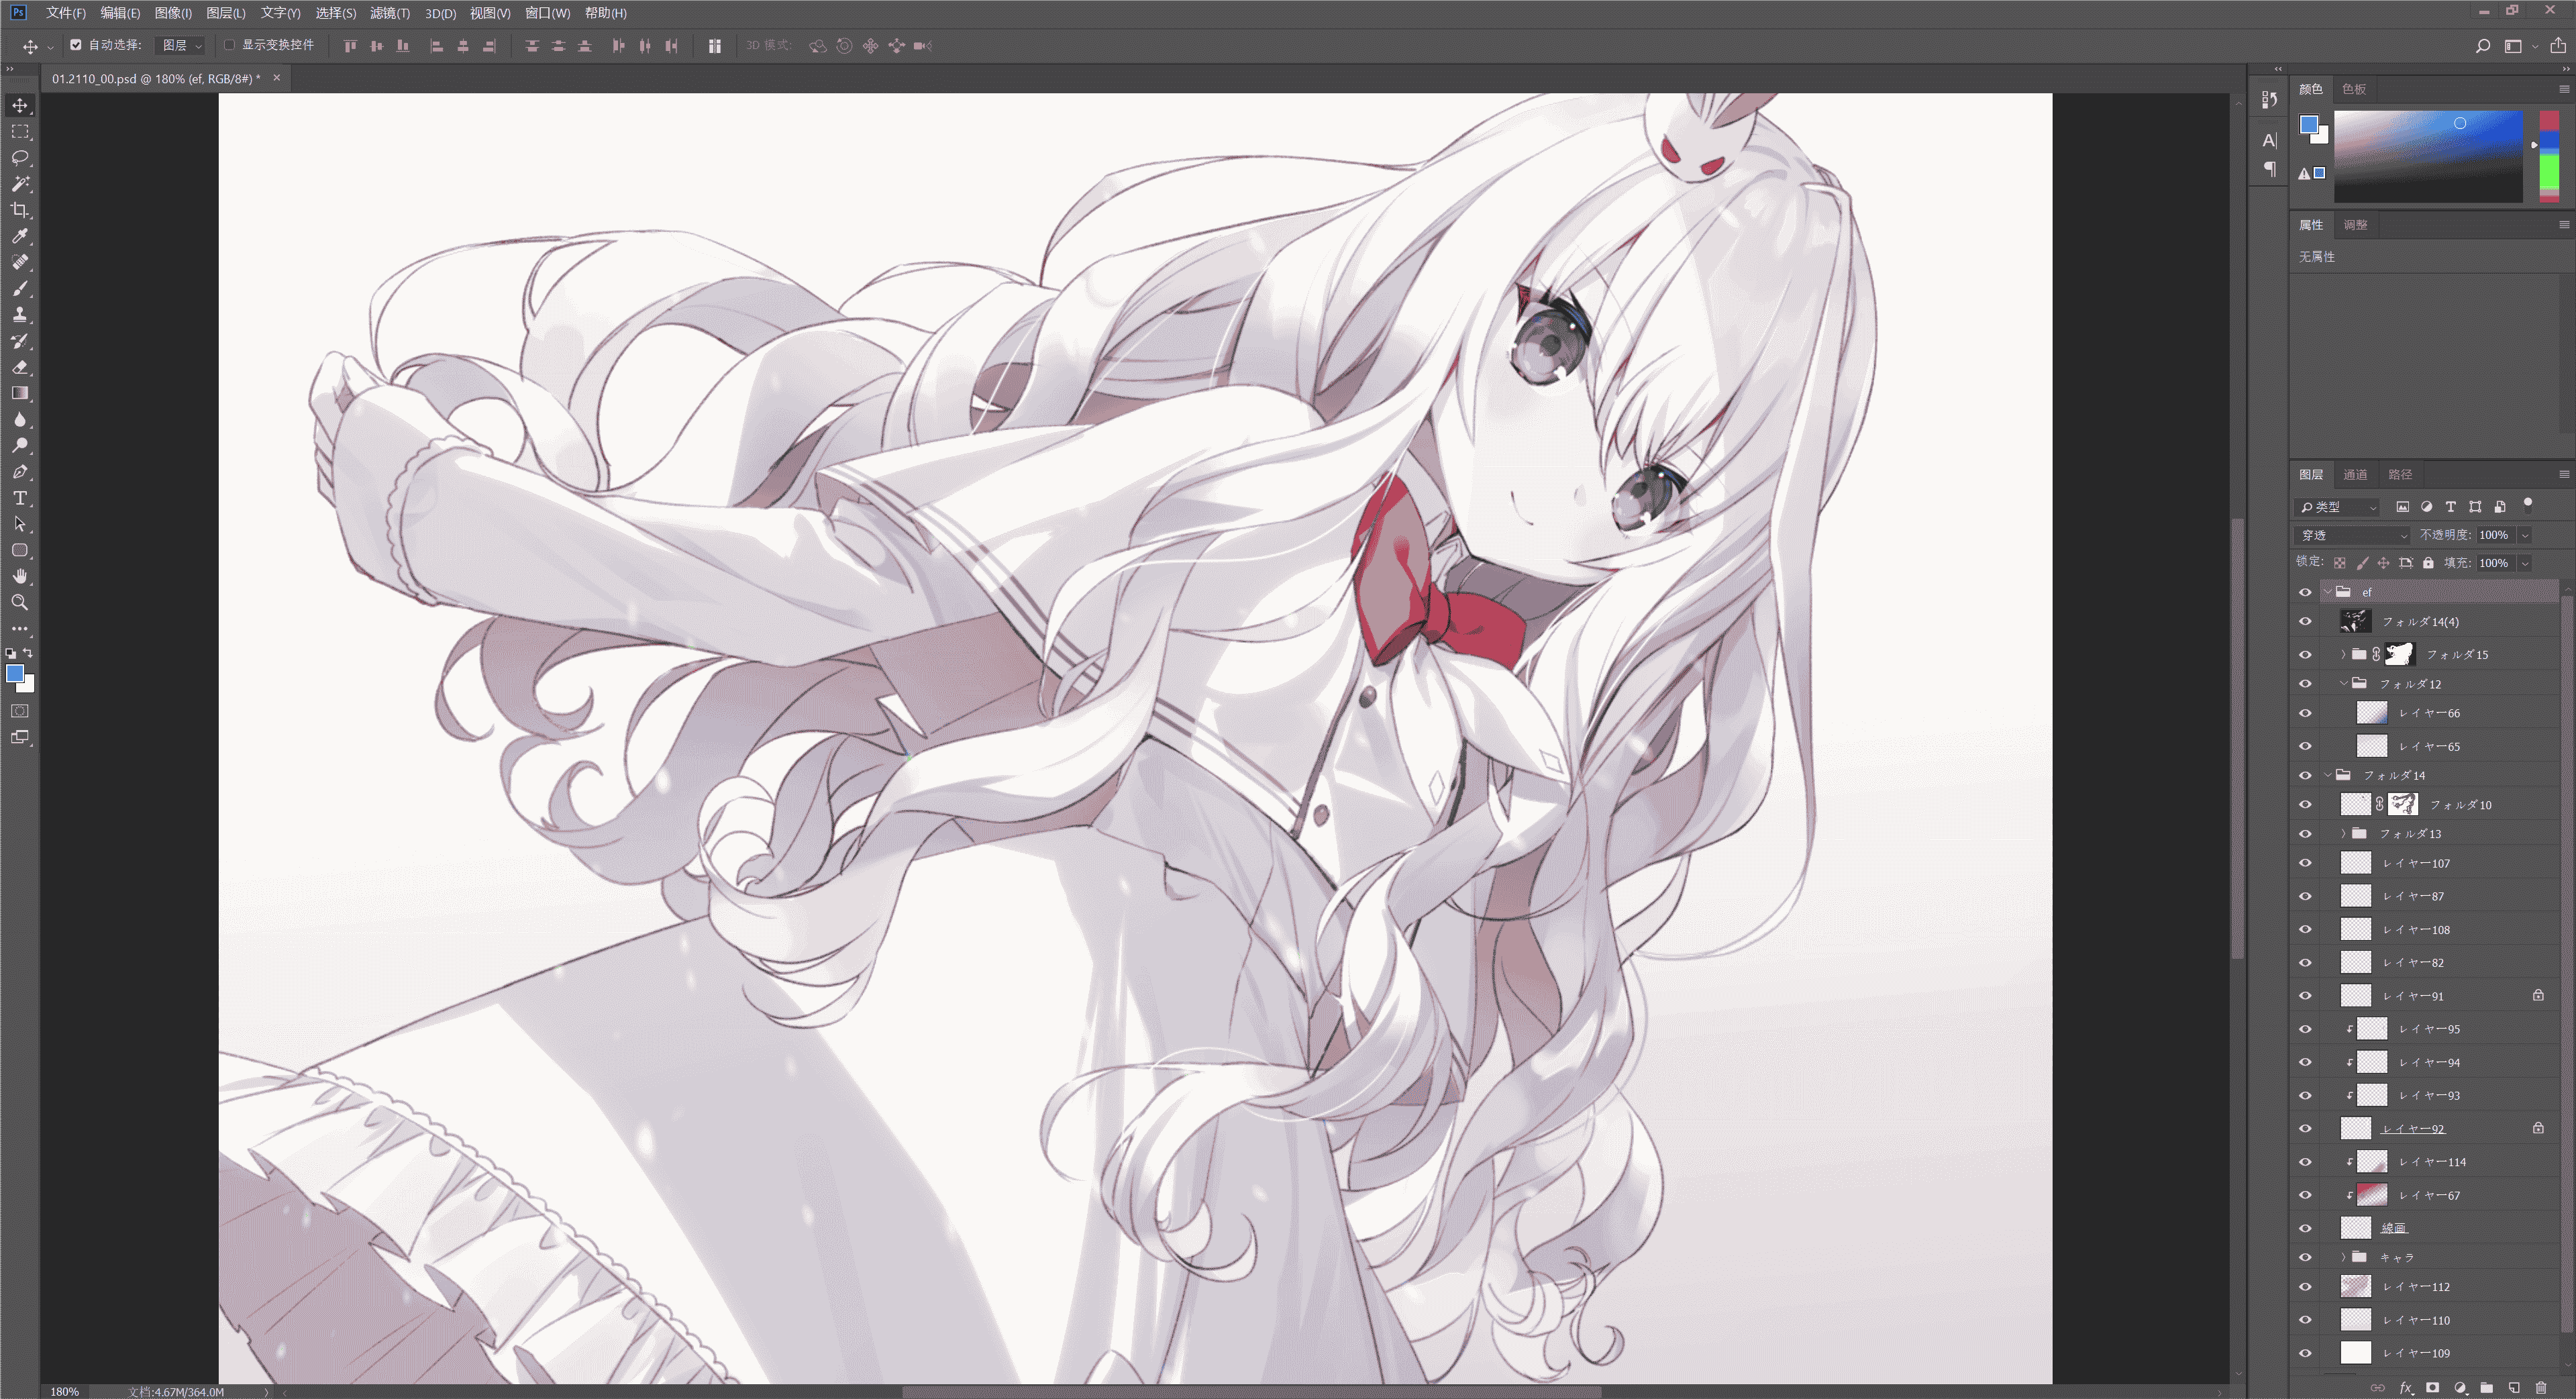Screen dimensions: 2576x1399
Task: Enable the 显示变换控件 checkbox
Action: pyautogui.click(x=230, y=45)
